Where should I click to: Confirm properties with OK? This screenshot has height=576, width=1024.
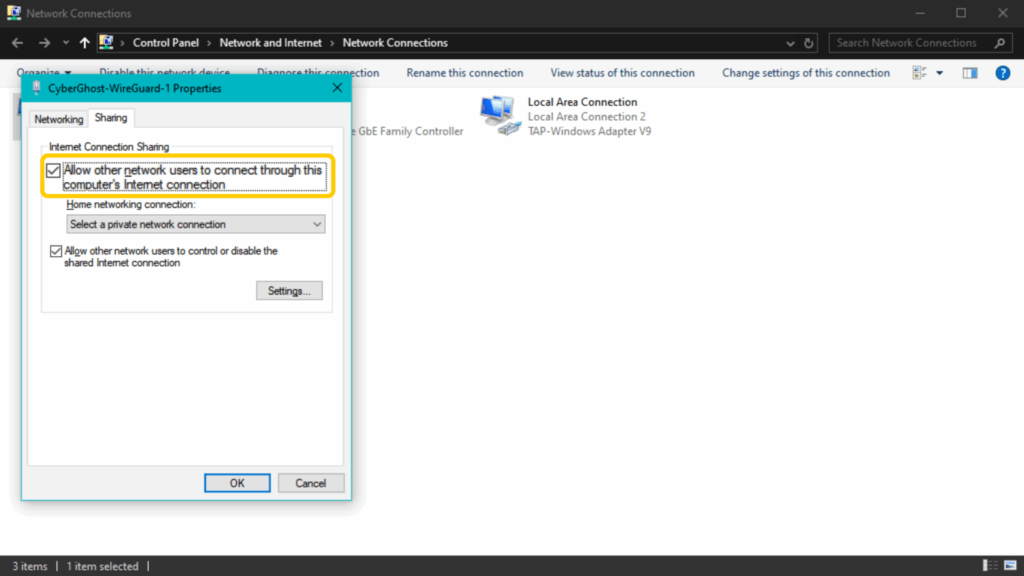pyautogui.click(x=237, y=483)
